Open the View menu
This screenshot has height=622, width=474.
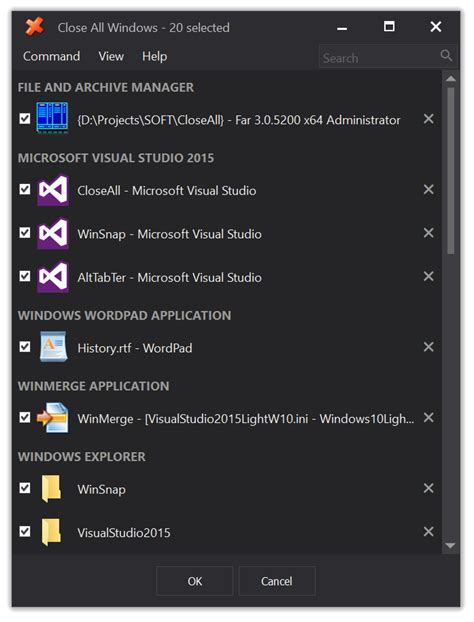[x=111, y=56]
